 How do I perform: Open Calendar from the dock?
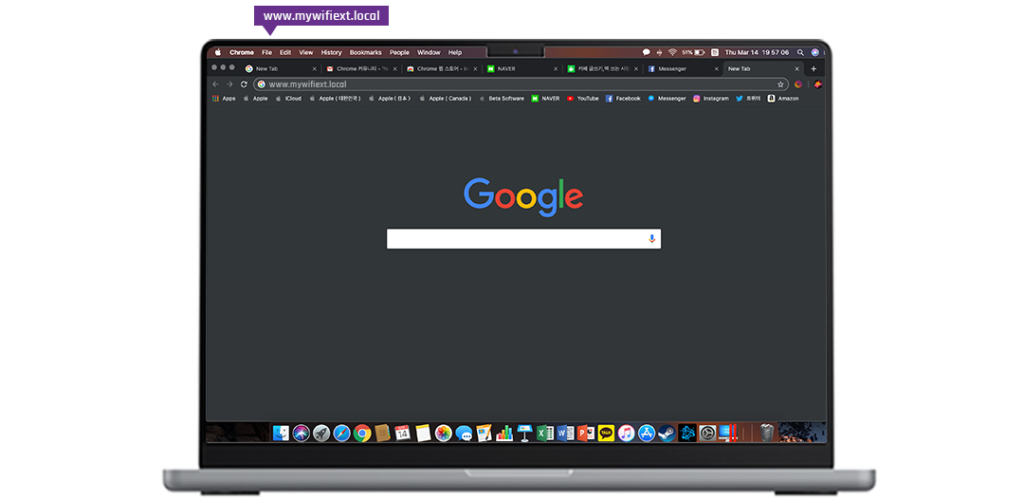[x=402, y=433]
